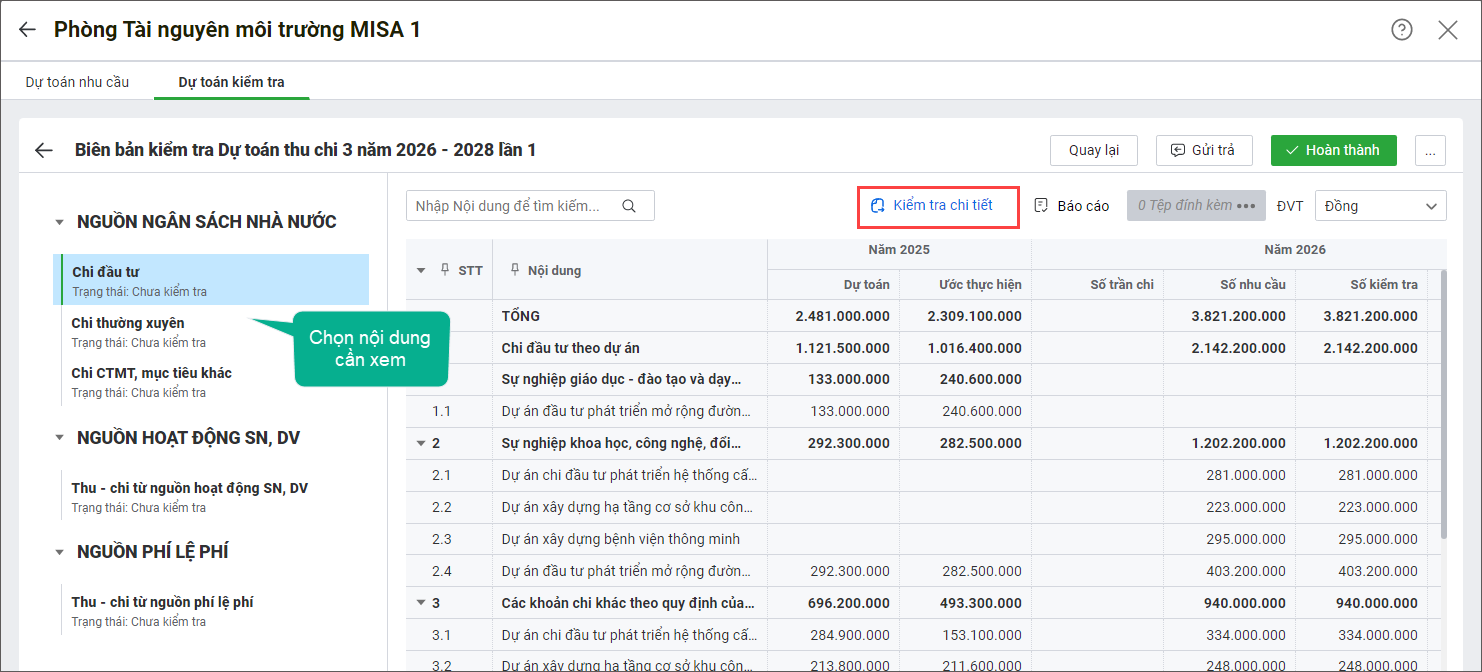Viewport: 1482px width, 672px height.
Task: Select the Dự toán kiểm tra tab
Action: [x=231, y=82]
